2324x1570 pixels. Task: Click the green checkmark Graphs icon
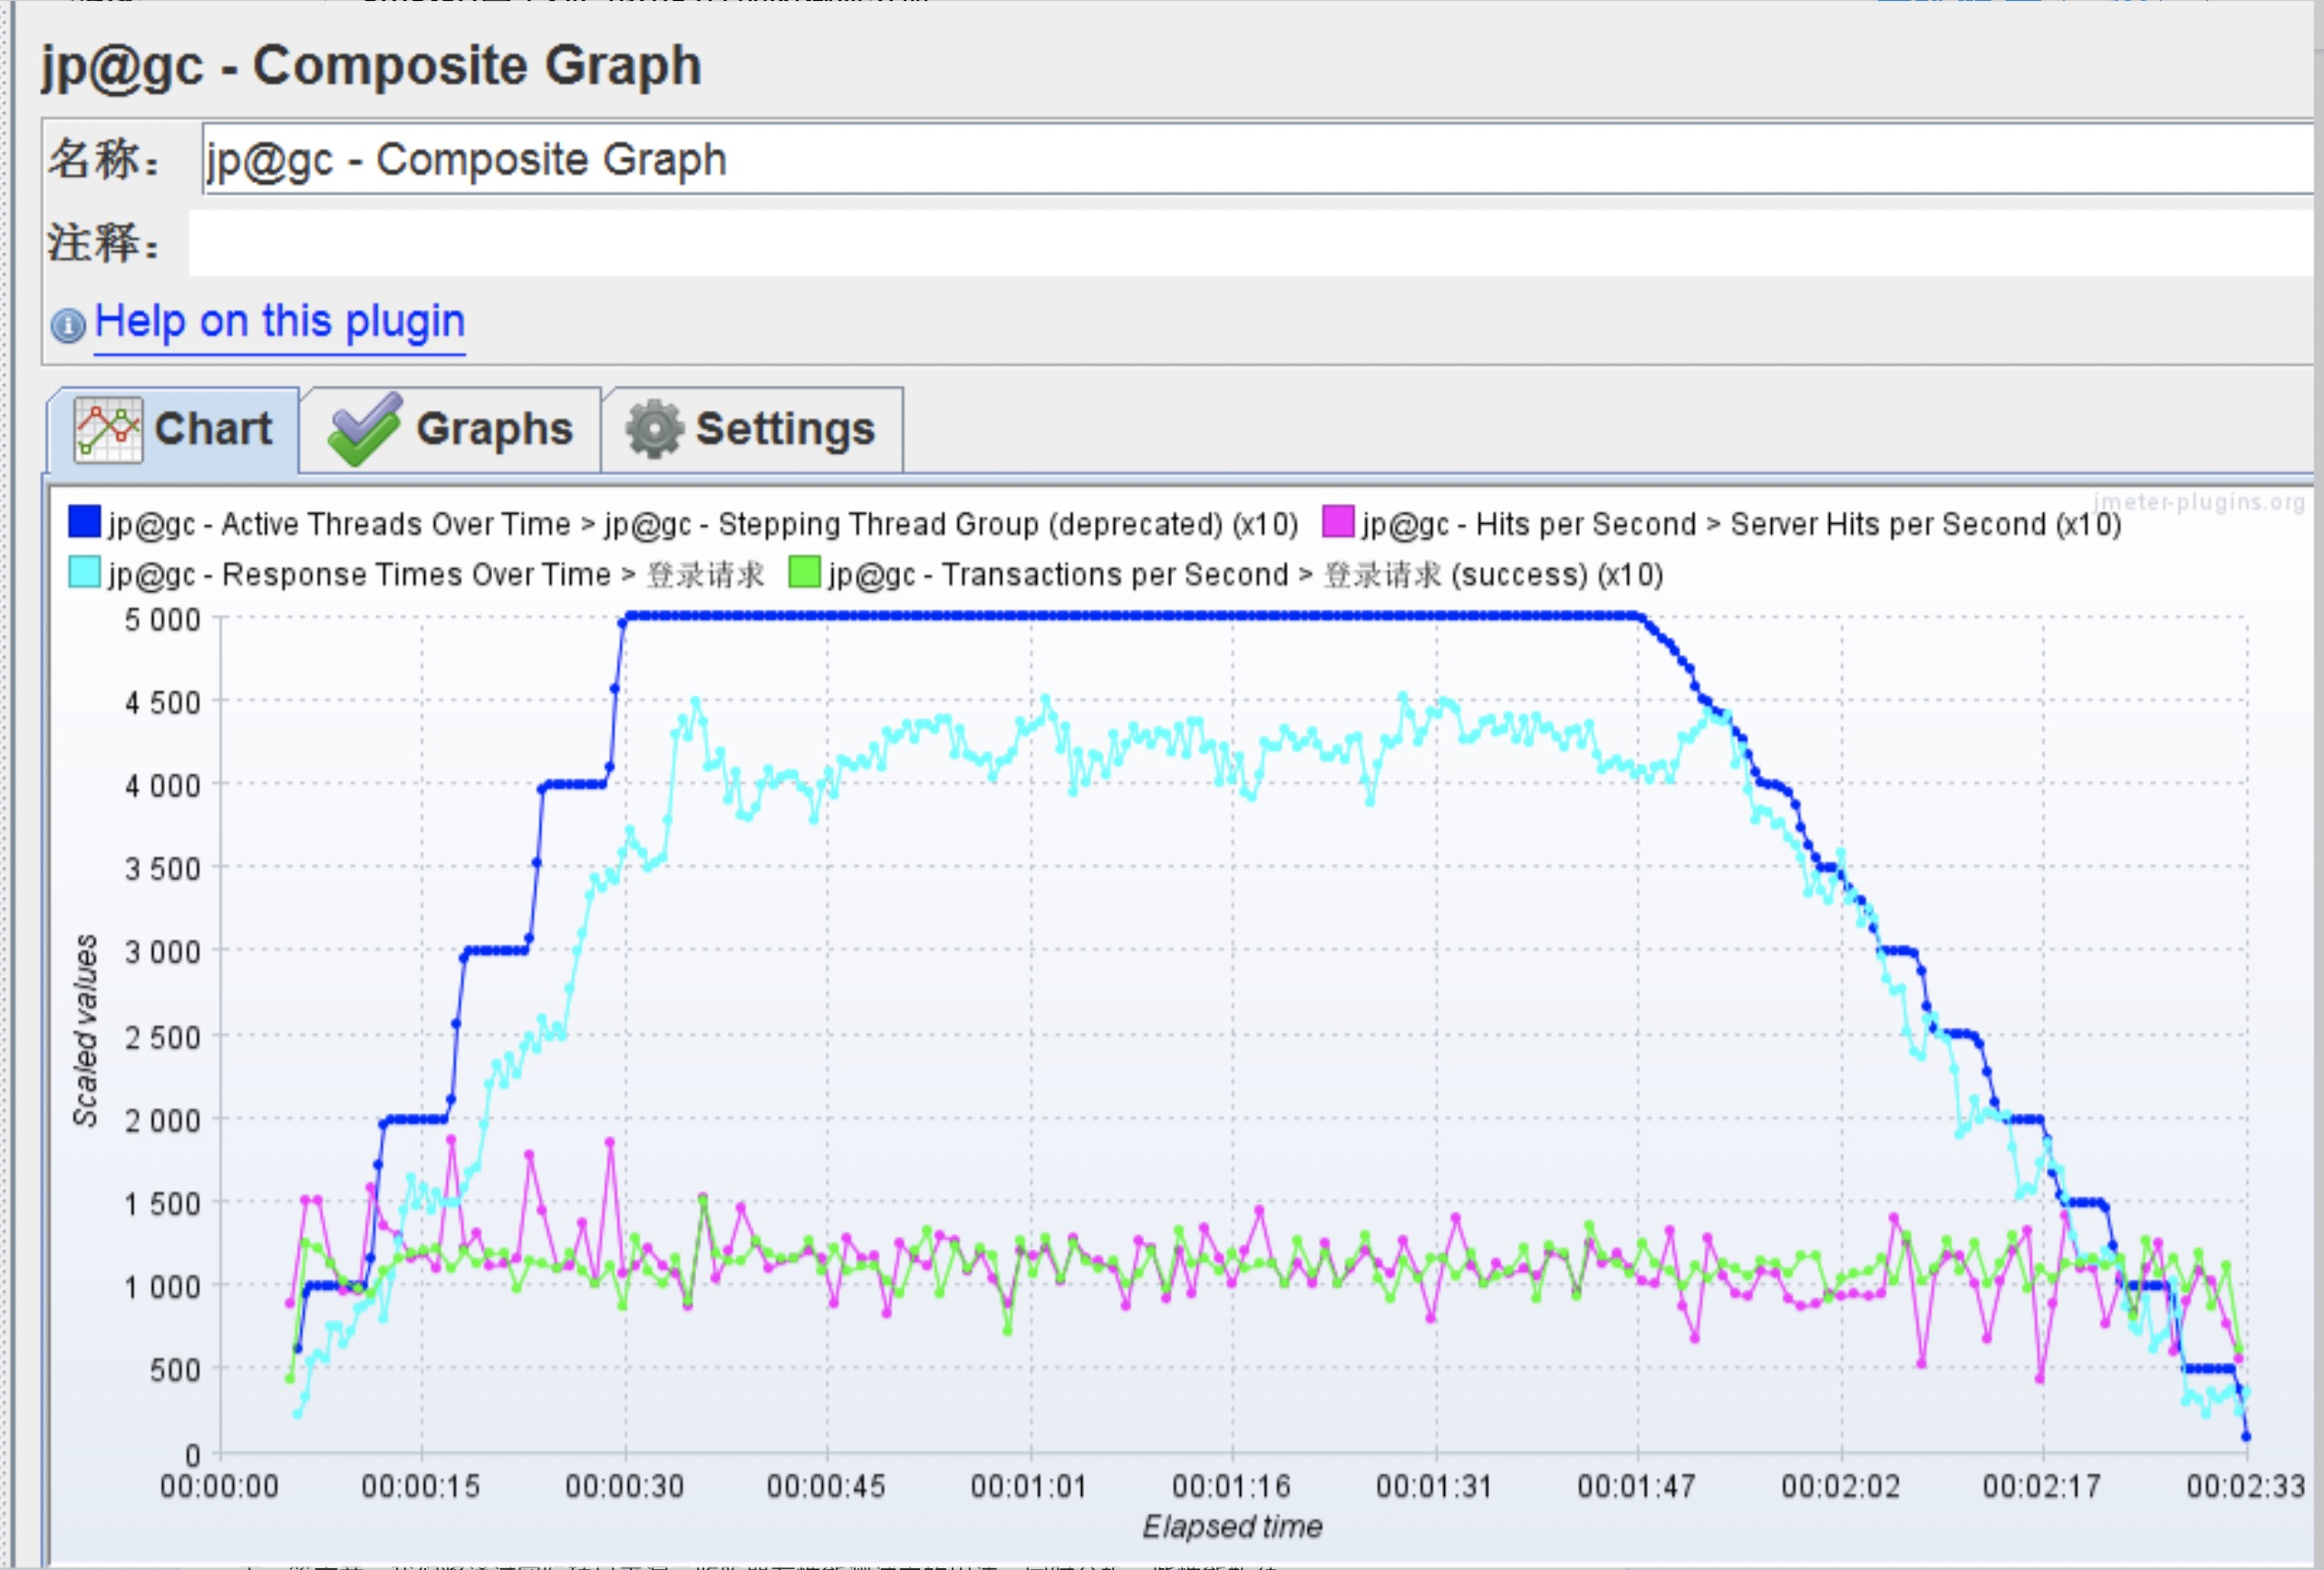pos(364,429)
